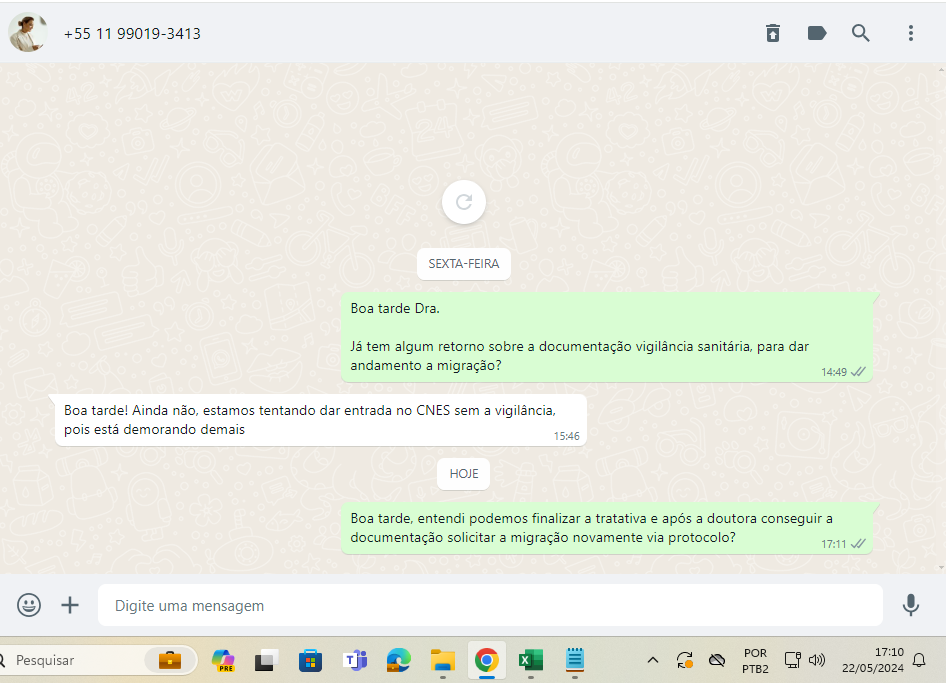Click the chat scrollbar down arrow
This screenshot has width=946, height=683.
pos(942,568)
